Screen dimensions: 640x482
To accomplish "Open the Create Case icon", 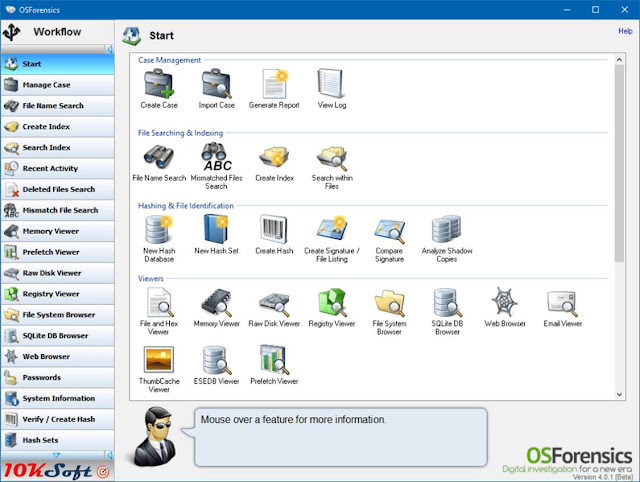I will click(x=159, y=84).
